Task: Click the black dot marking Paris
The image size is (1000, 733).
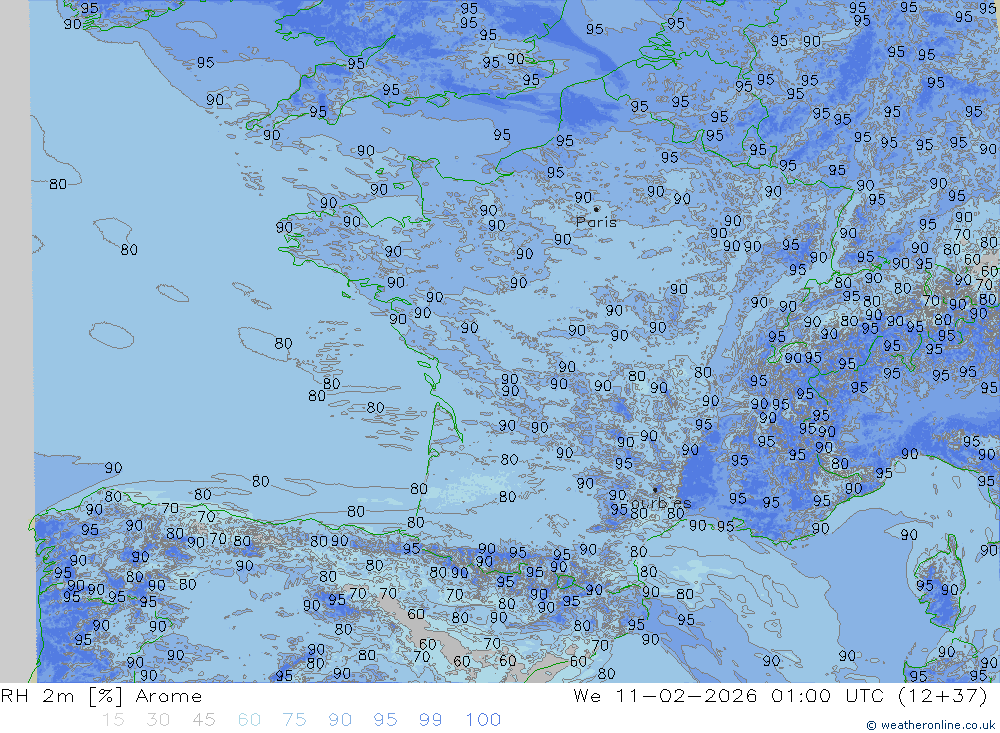Action: coord(596,209)
